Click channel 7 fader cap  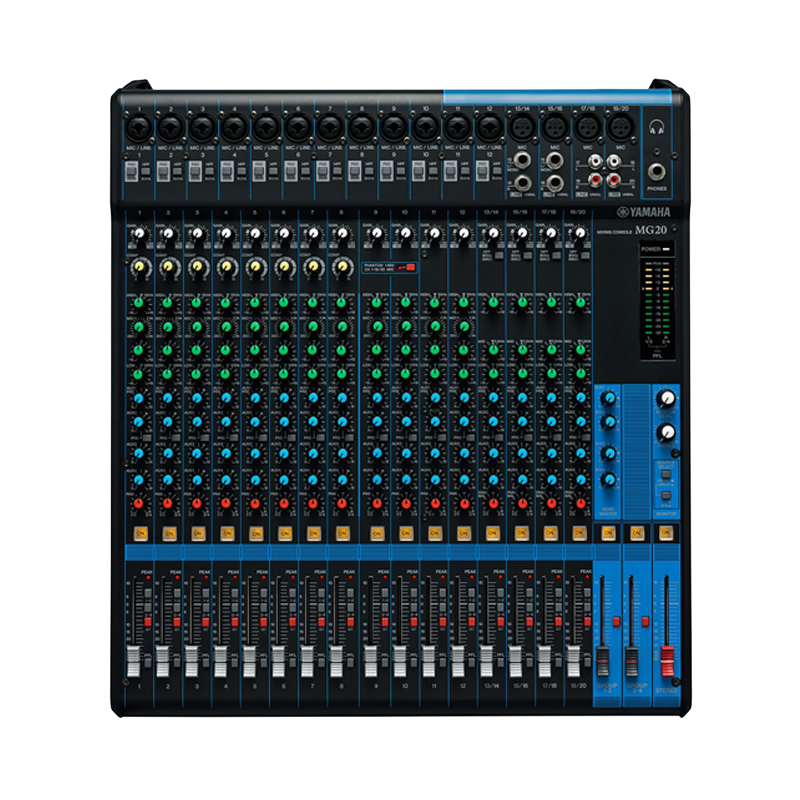[x=307, y=661]
